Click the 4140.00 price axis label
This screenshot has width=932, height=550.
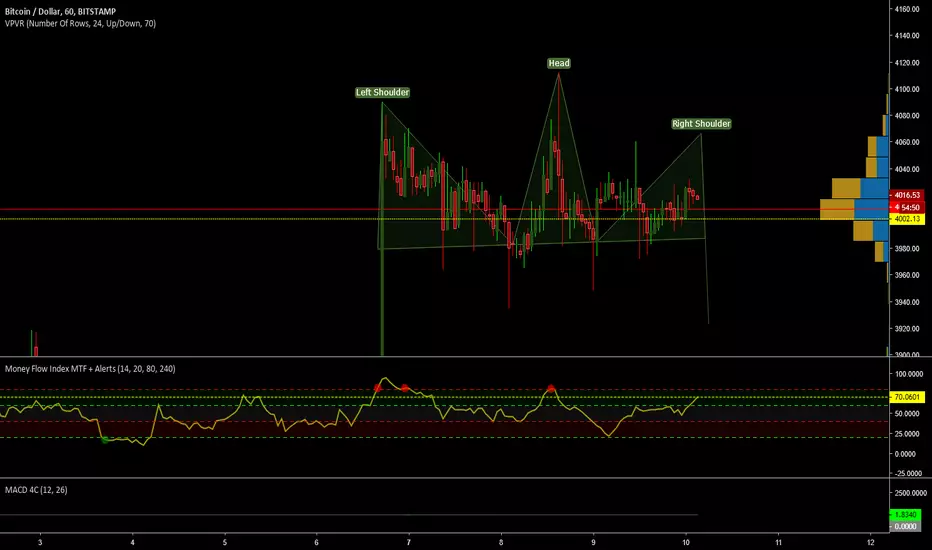click(x=906, y=36)
